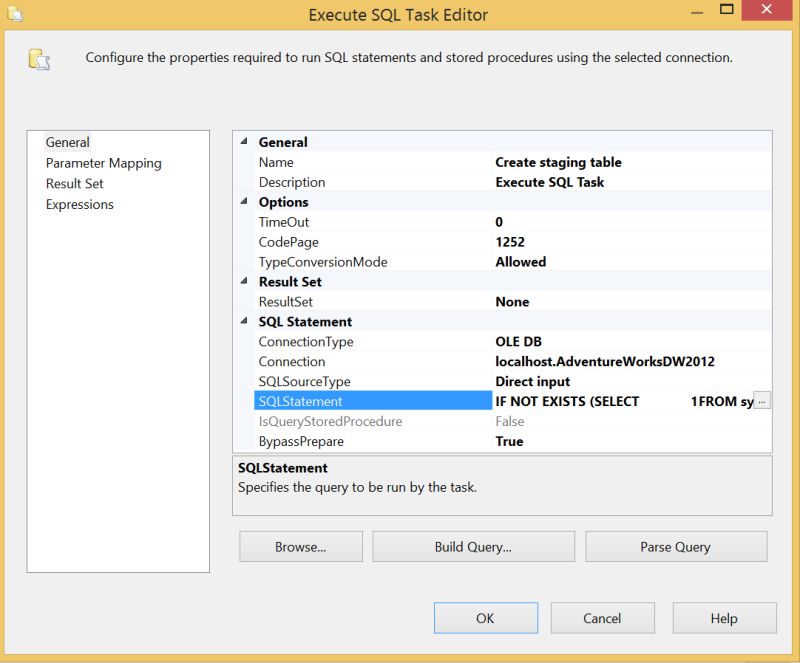The width and height of the screenshot is (800, 663).
Task: Confirm changes with the OK button
Action: pos(485,618)
